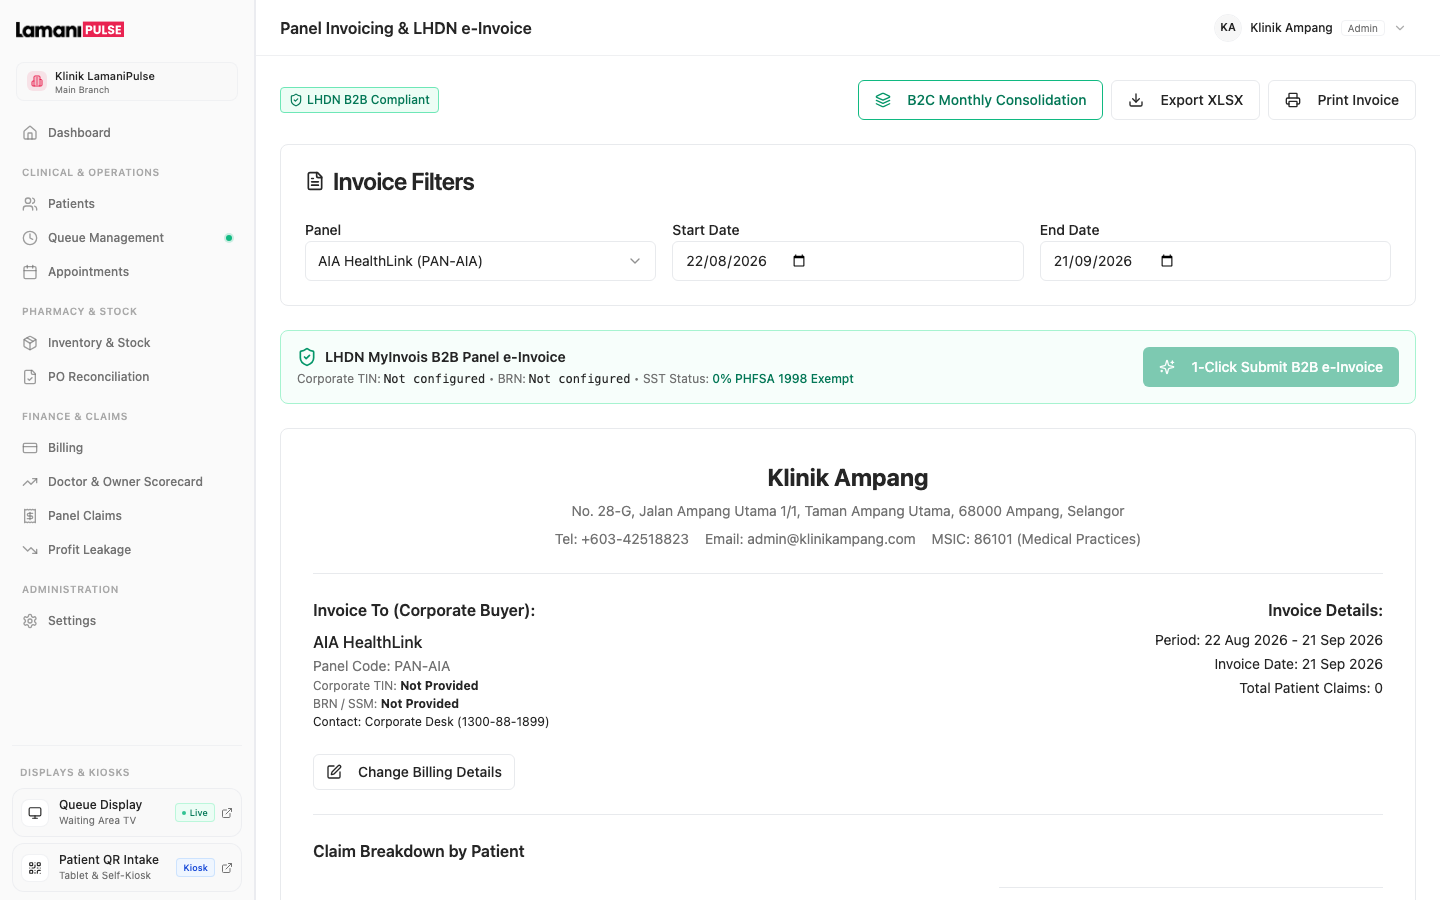Click the admin@klinikampang.com email text

(831, 539)
